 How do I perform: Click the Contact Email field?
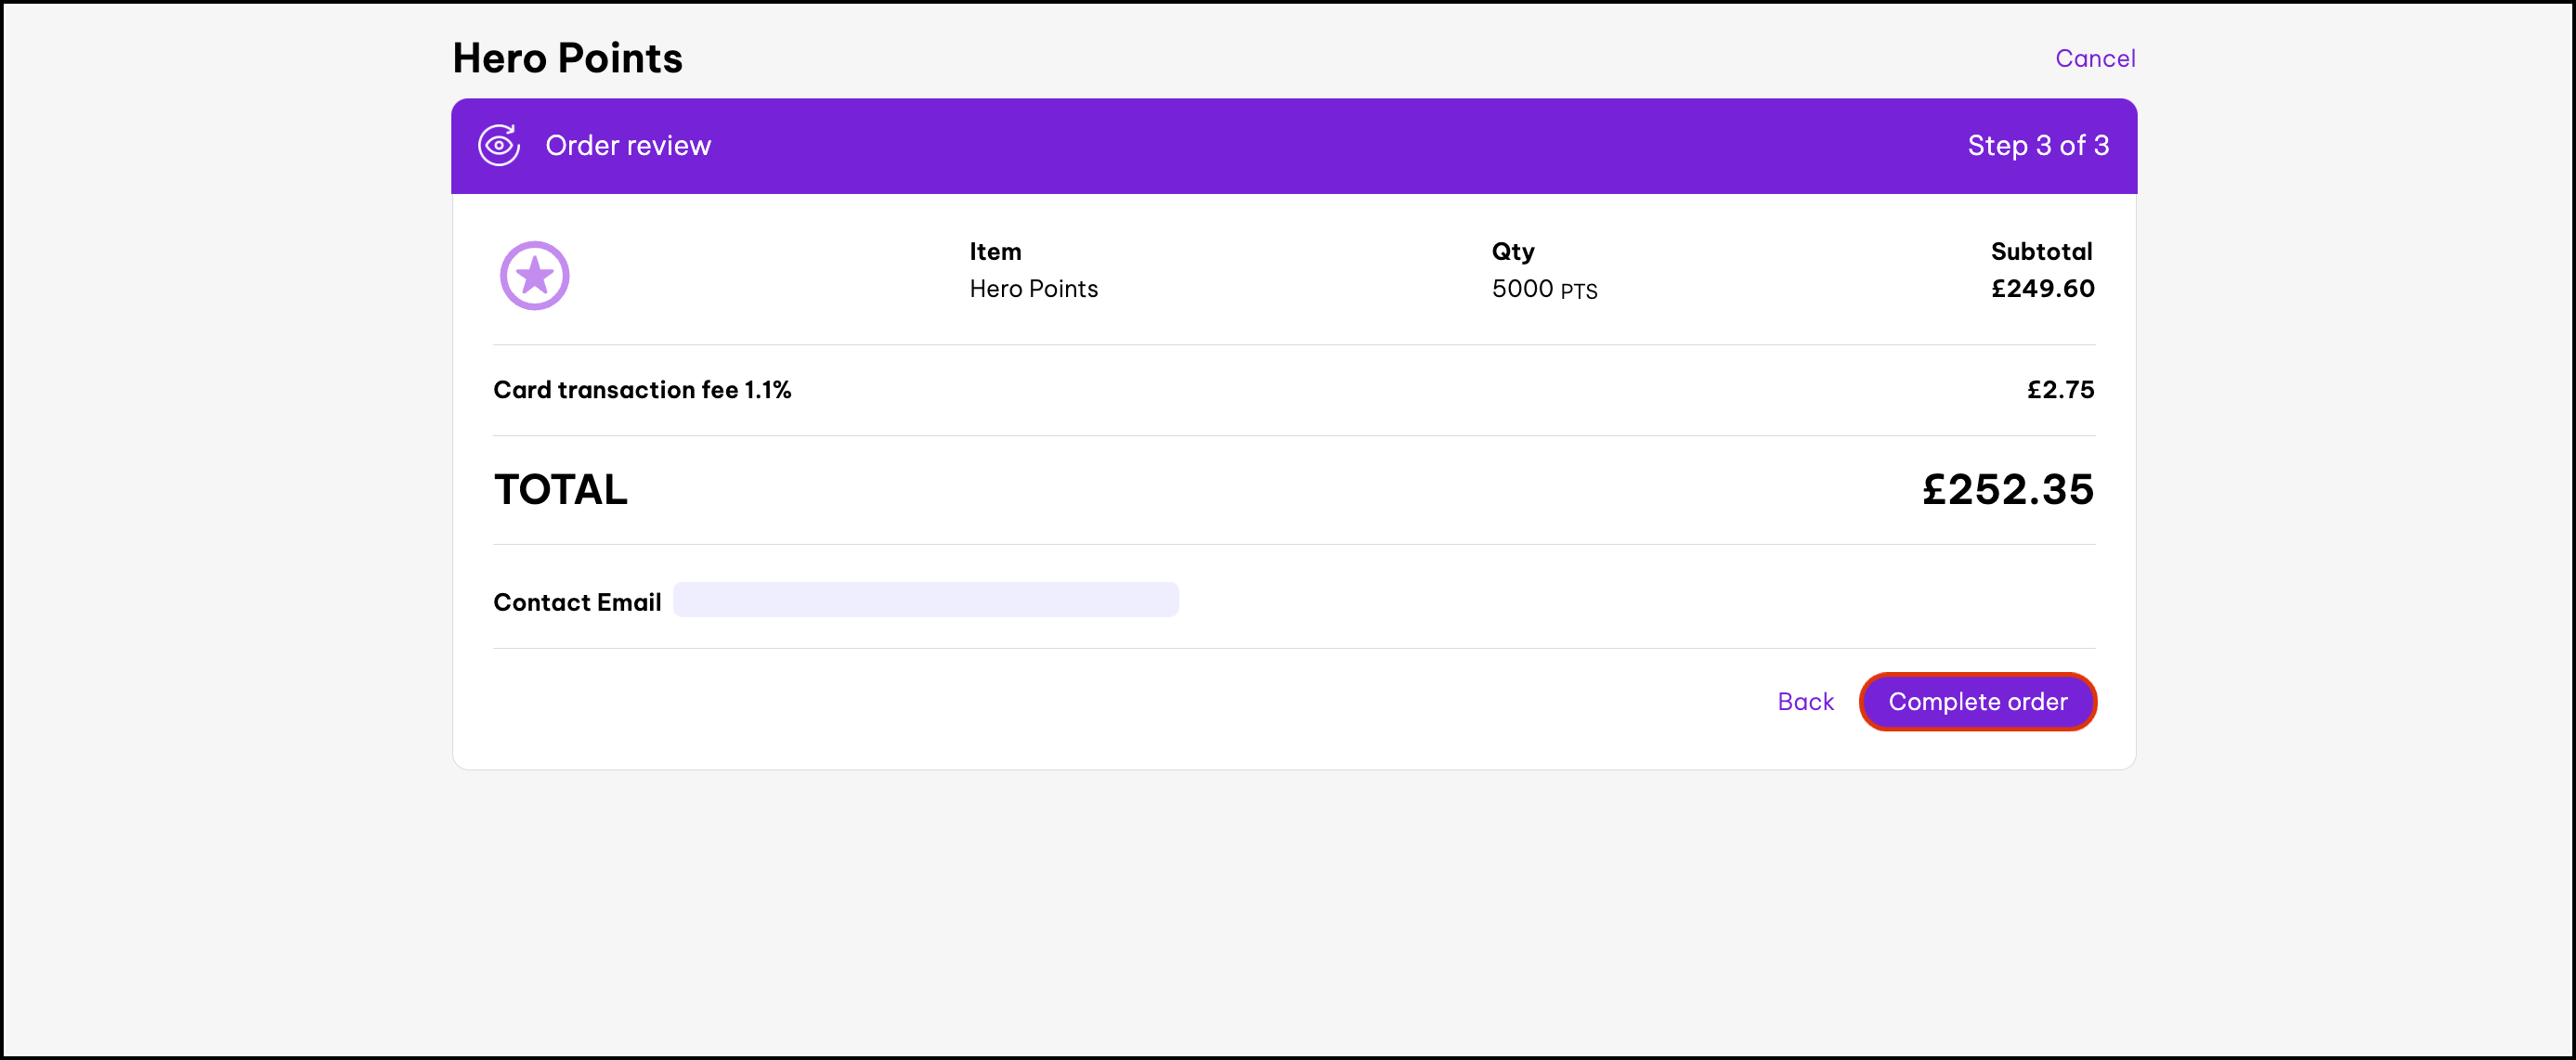pyautogui.click(x=925, y=600)
